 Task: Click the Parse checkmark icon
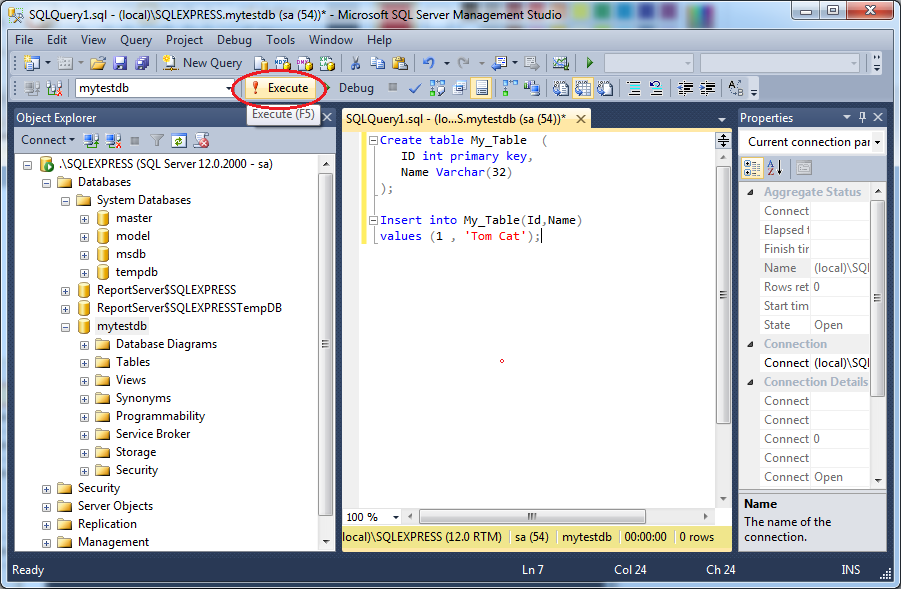414,88
